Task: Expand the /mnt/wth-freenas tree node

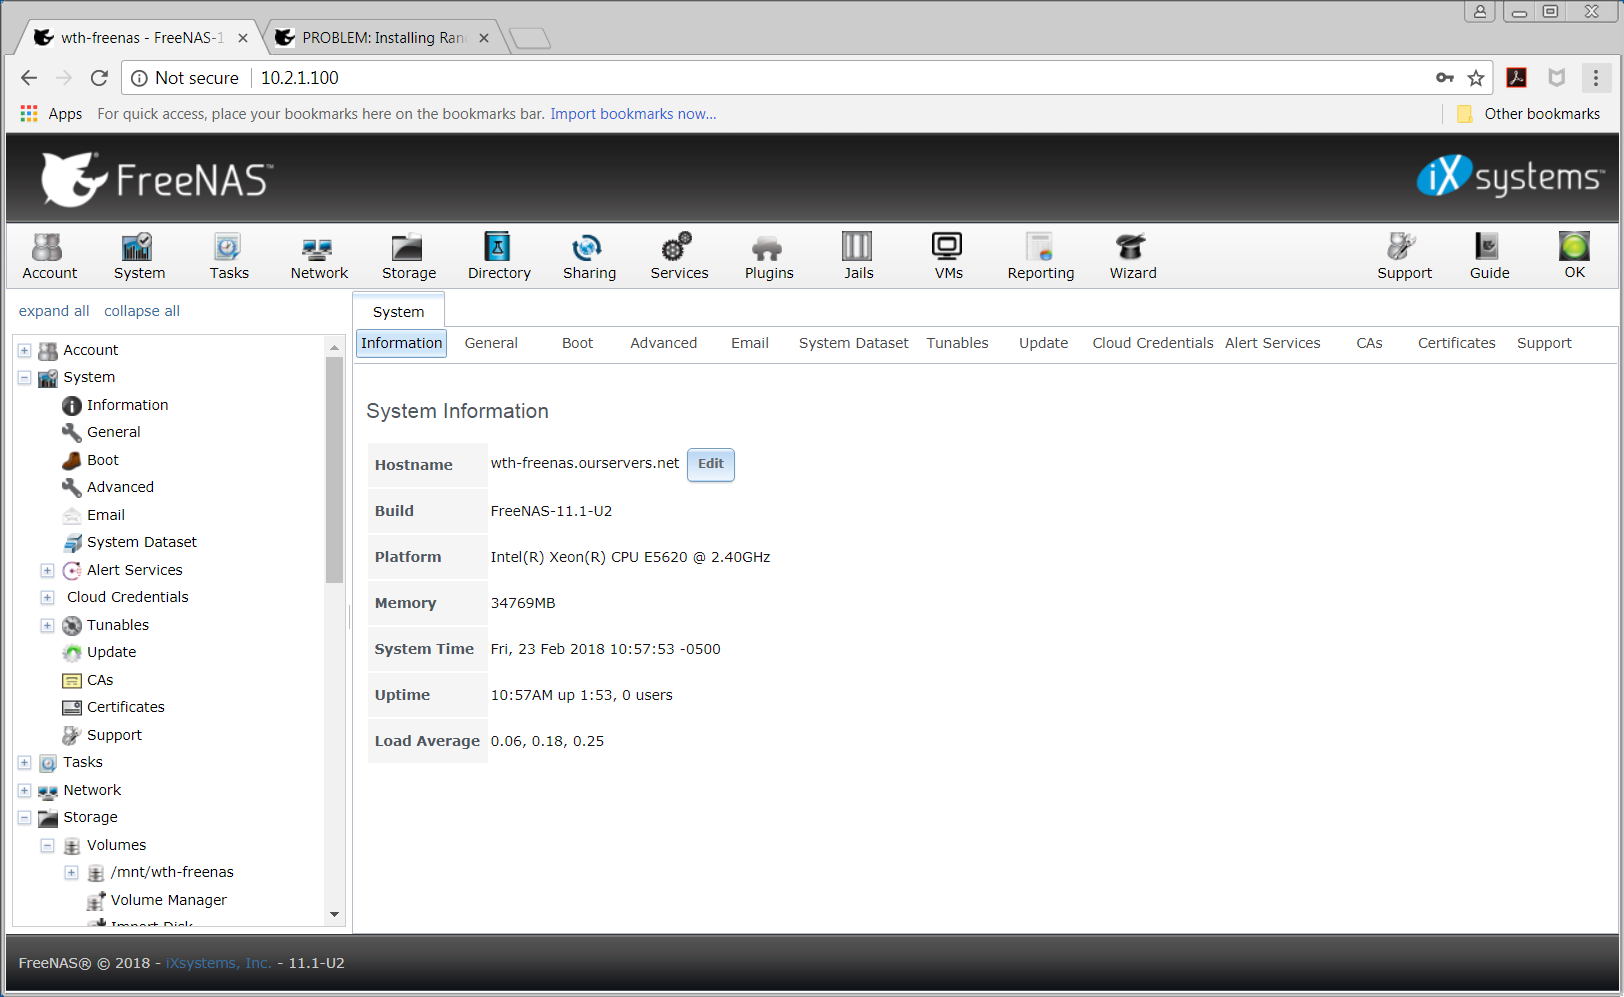Action: pos(71,873)
